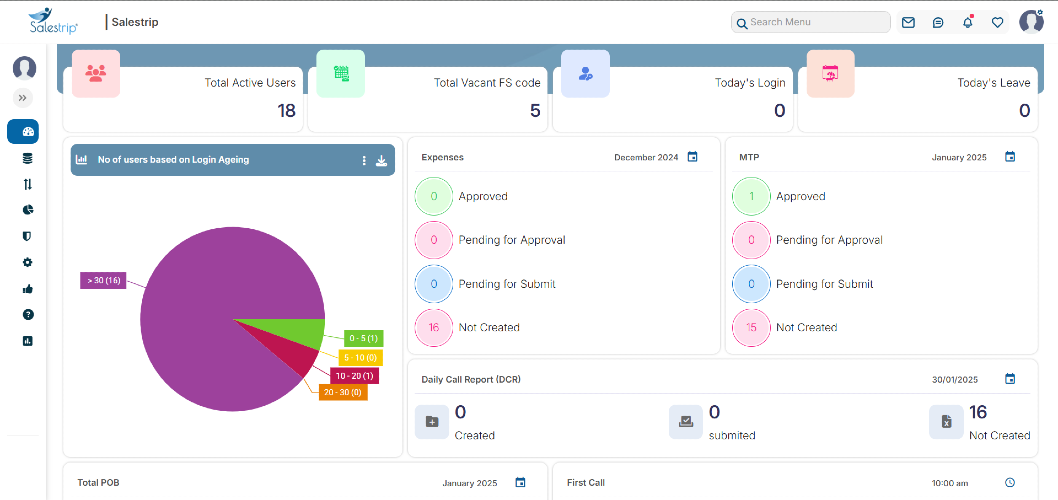Viewport: 1058px width, 500px height.
Task: Open the notifications bell icon
Action: 968,22
